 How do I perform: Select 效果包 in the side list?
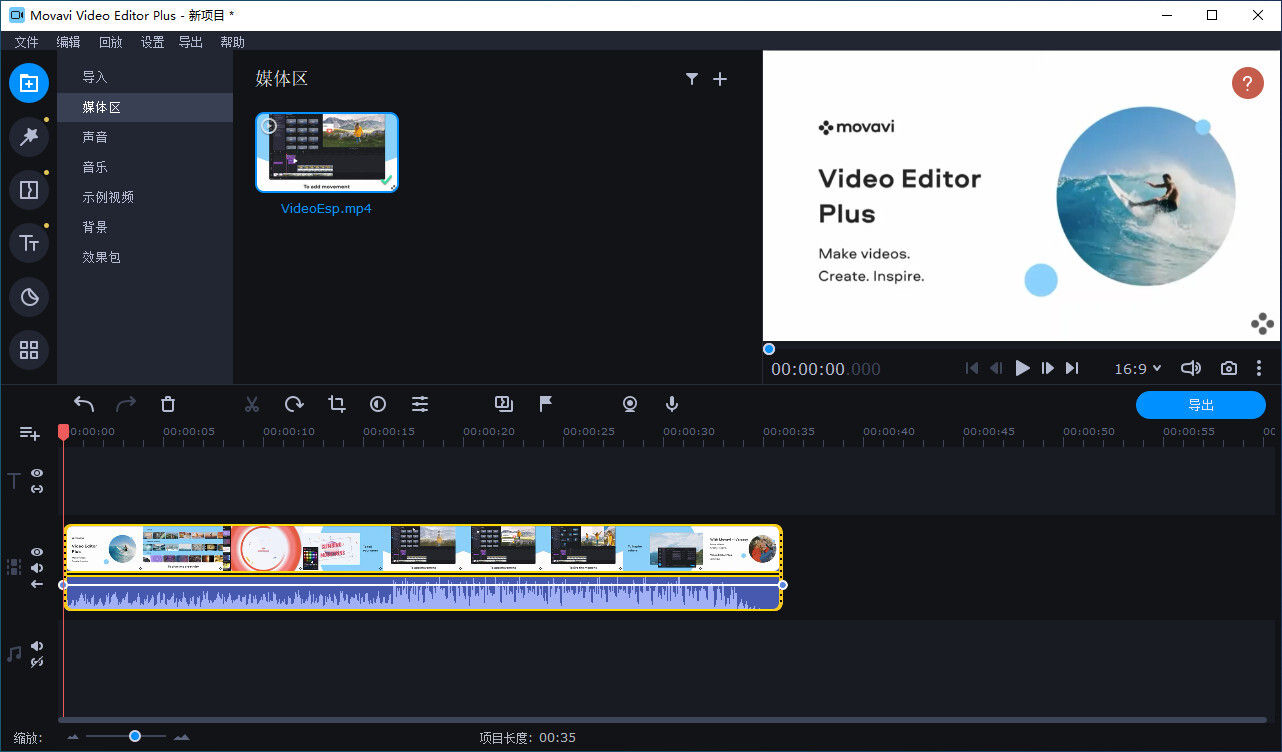coord(145,257)
